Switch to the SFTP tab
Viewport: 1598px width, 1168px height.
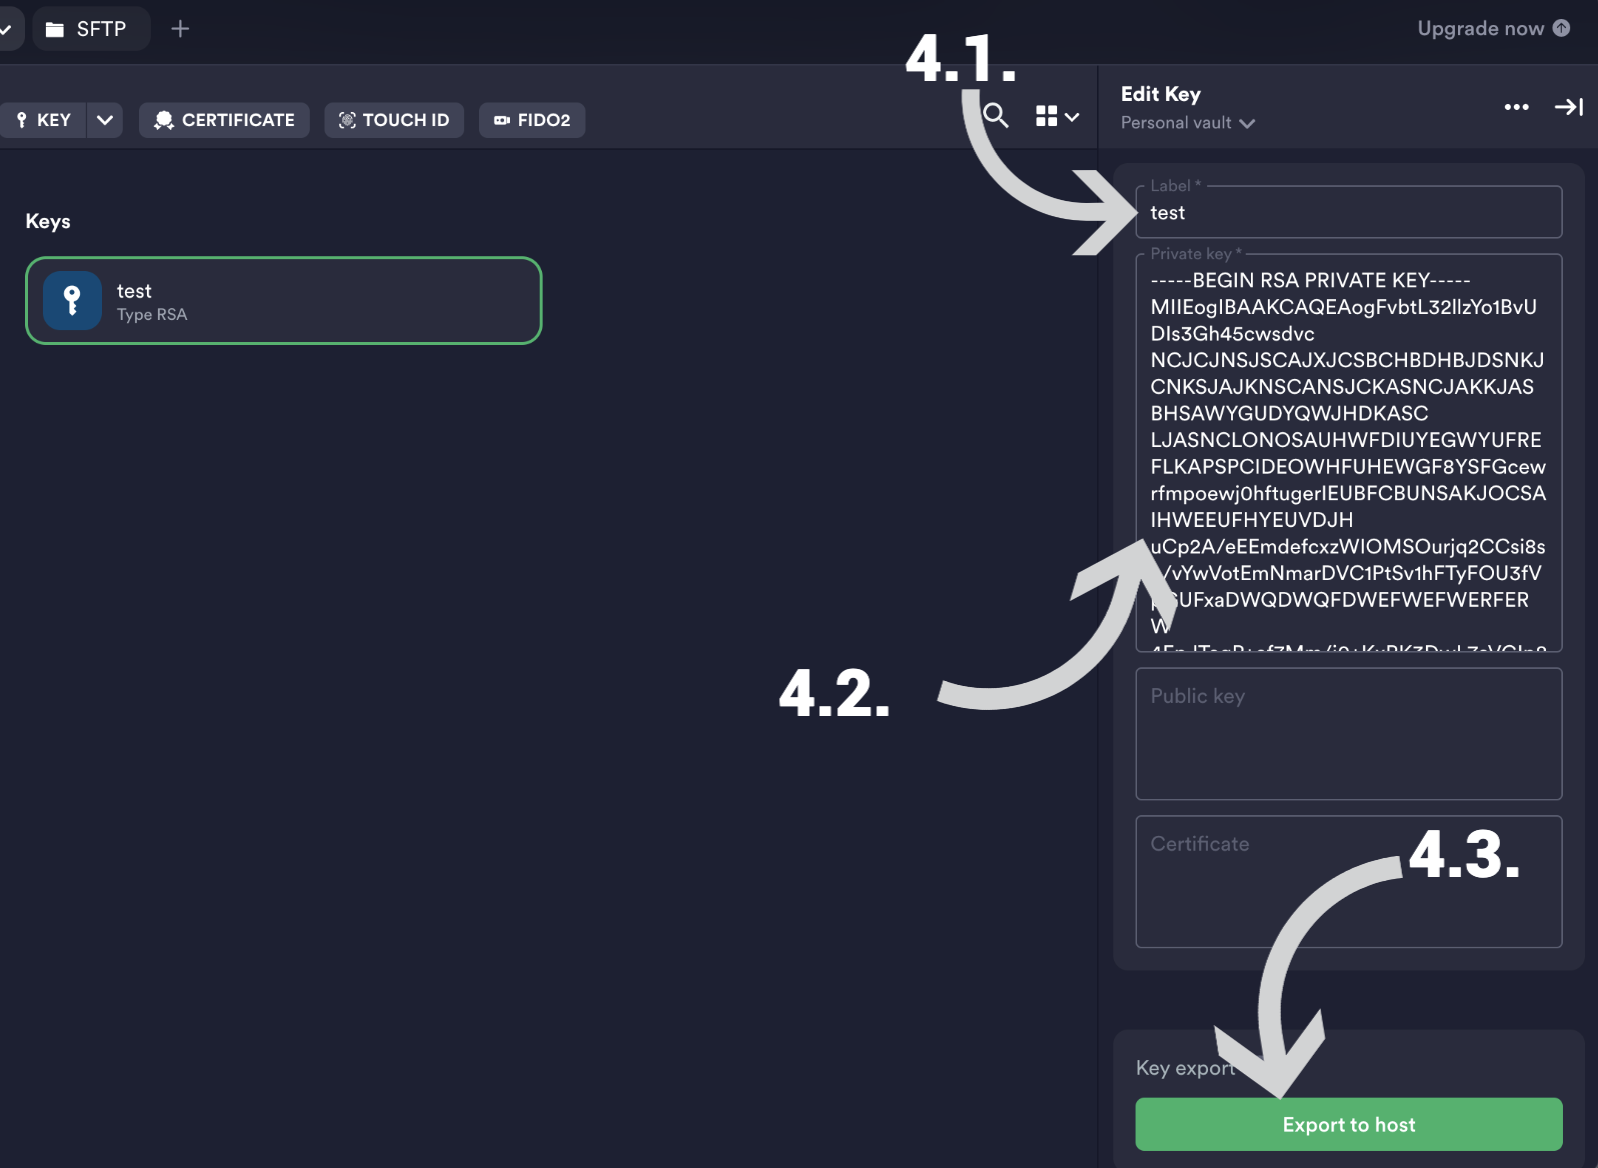[92, 29]
